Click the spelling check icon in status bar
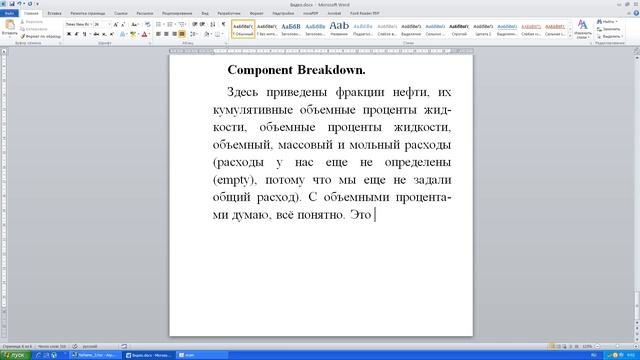This screenshot has width=640, height=360. 75,346
